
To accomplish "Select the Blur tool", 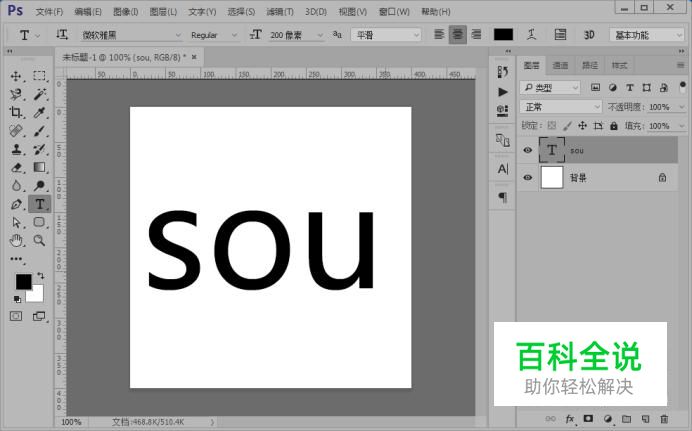I will (16, 186).
